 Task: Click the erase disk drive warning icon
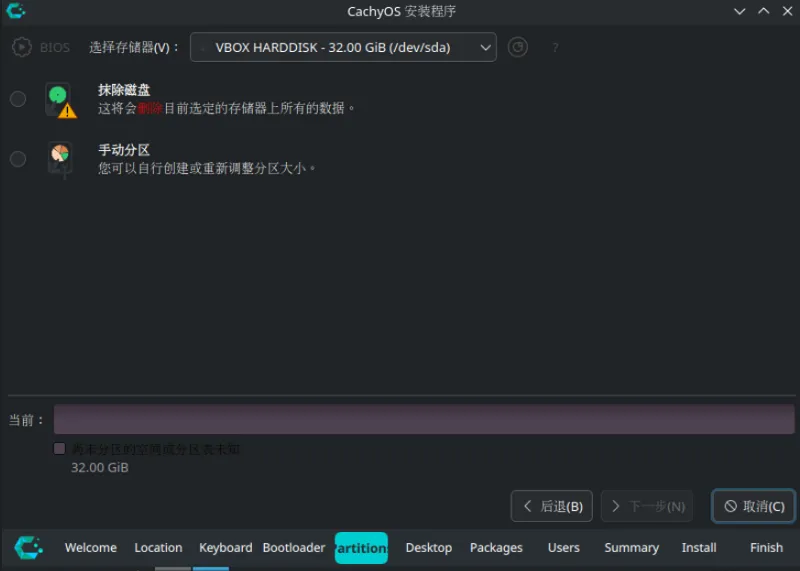pos(61,100)
